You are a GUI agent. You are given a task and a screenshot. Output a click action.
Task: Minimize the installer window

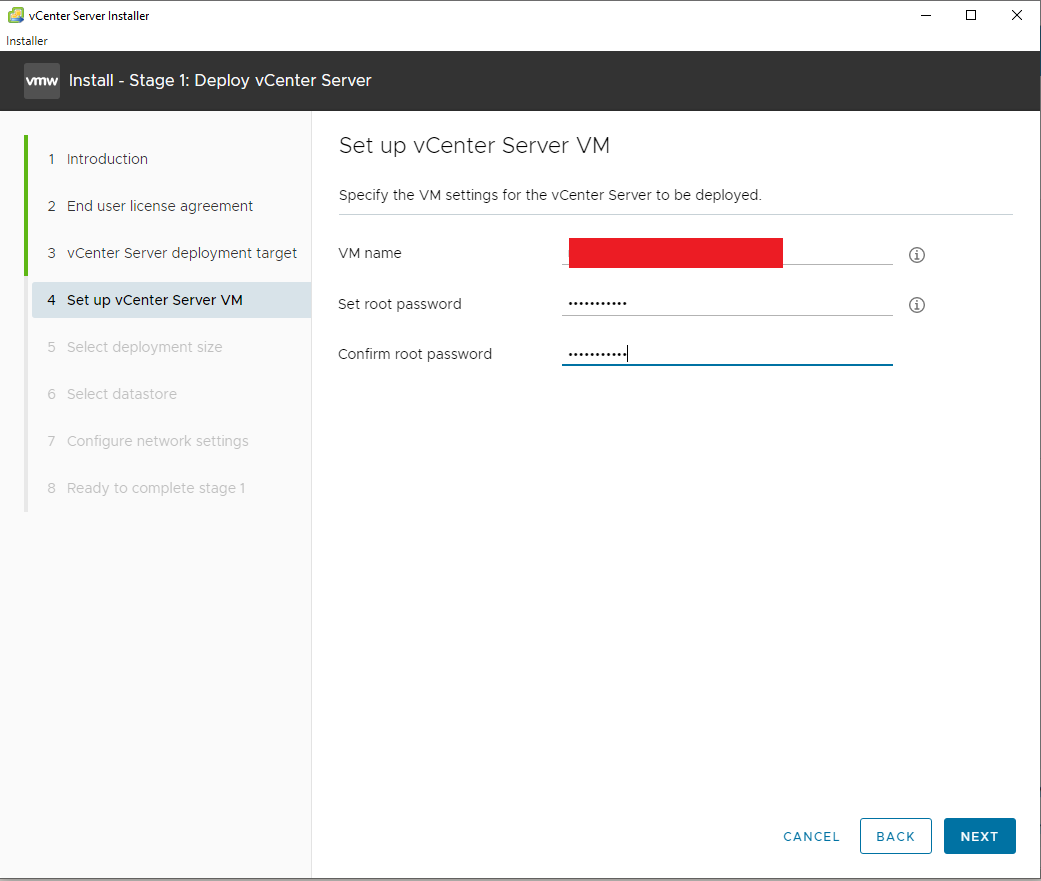(925, 15)
